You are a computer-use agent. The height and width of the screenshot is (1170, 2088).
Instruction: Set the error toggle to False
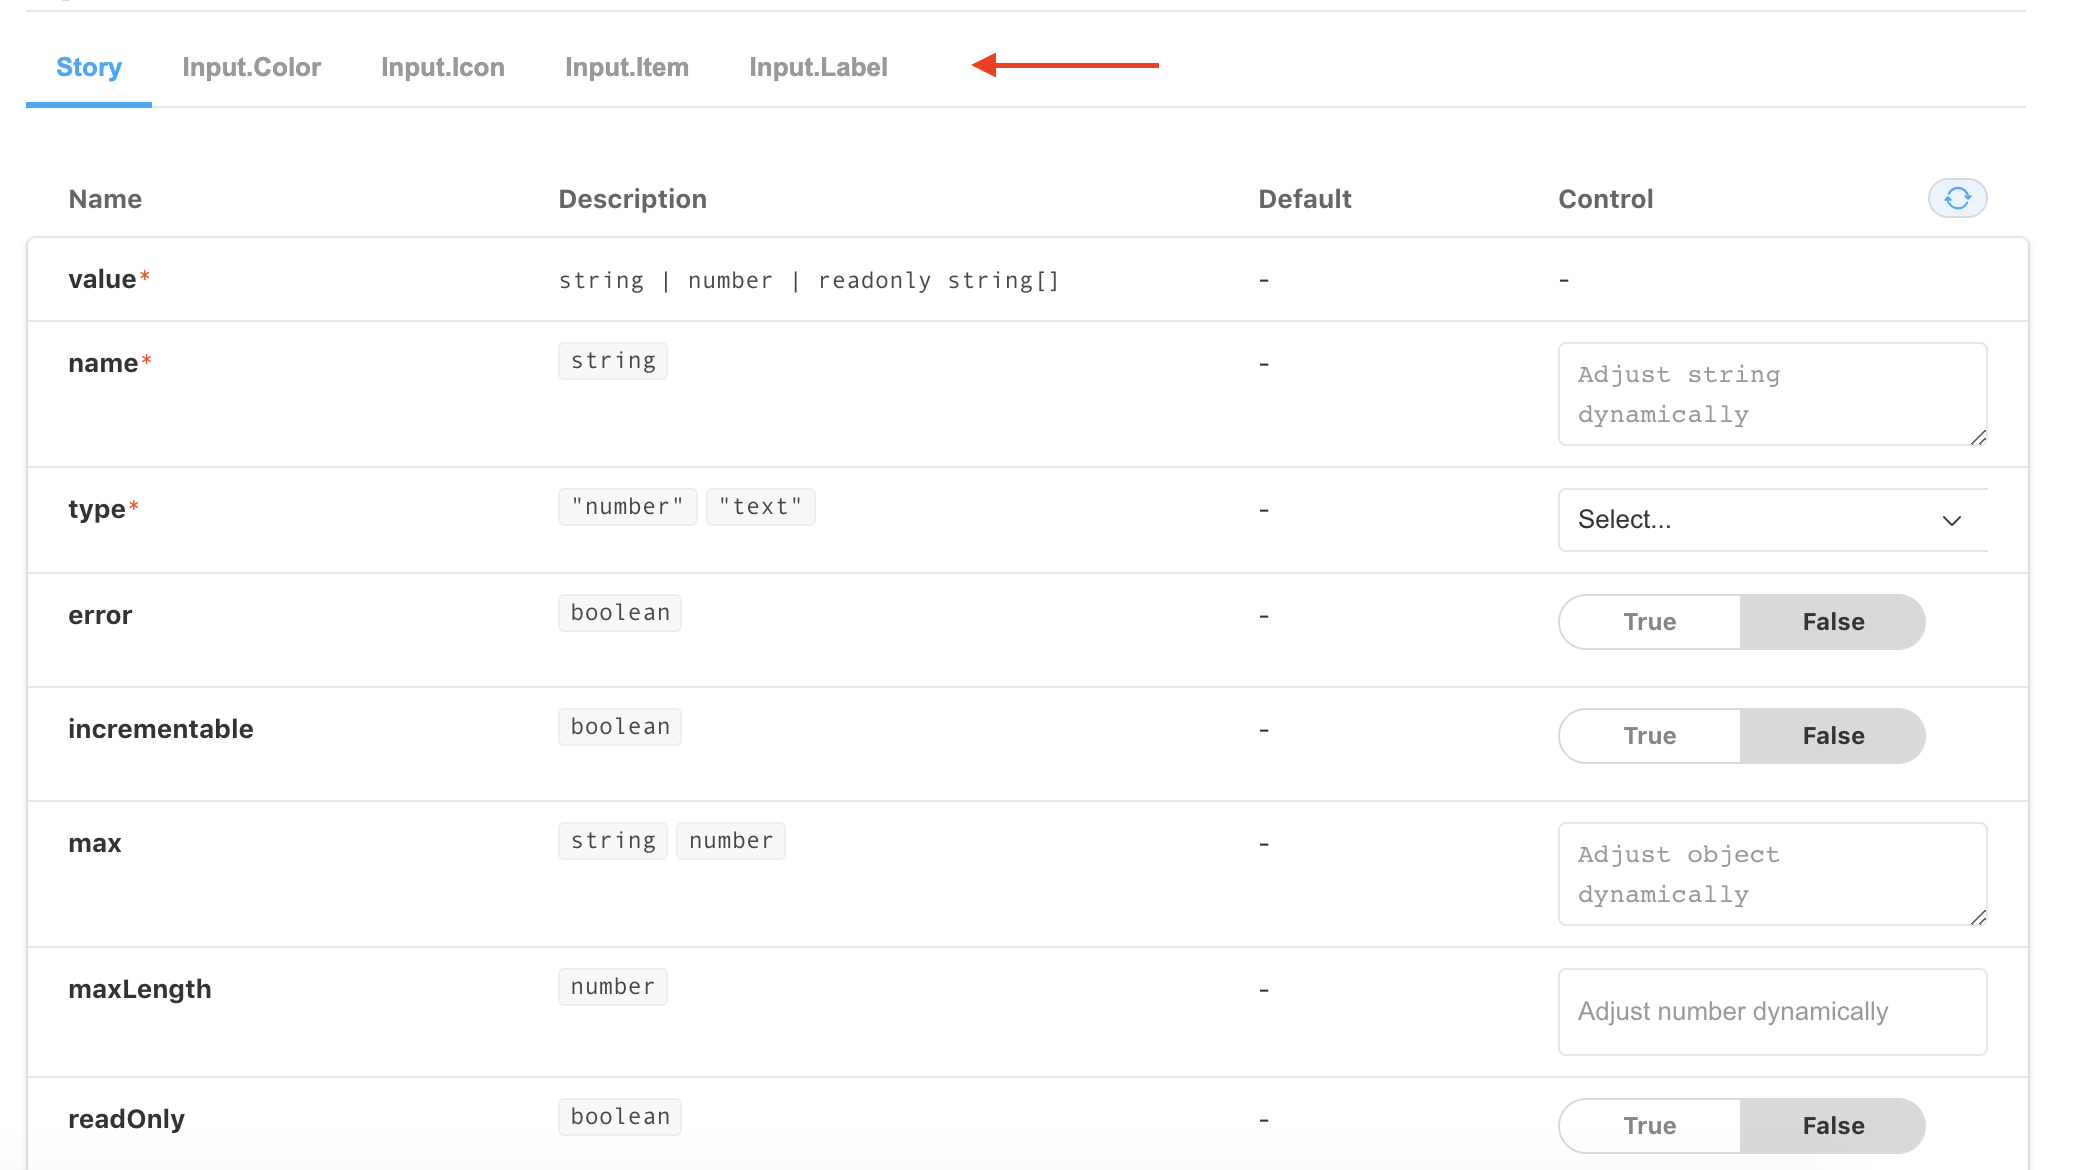tap(1832, 621)
